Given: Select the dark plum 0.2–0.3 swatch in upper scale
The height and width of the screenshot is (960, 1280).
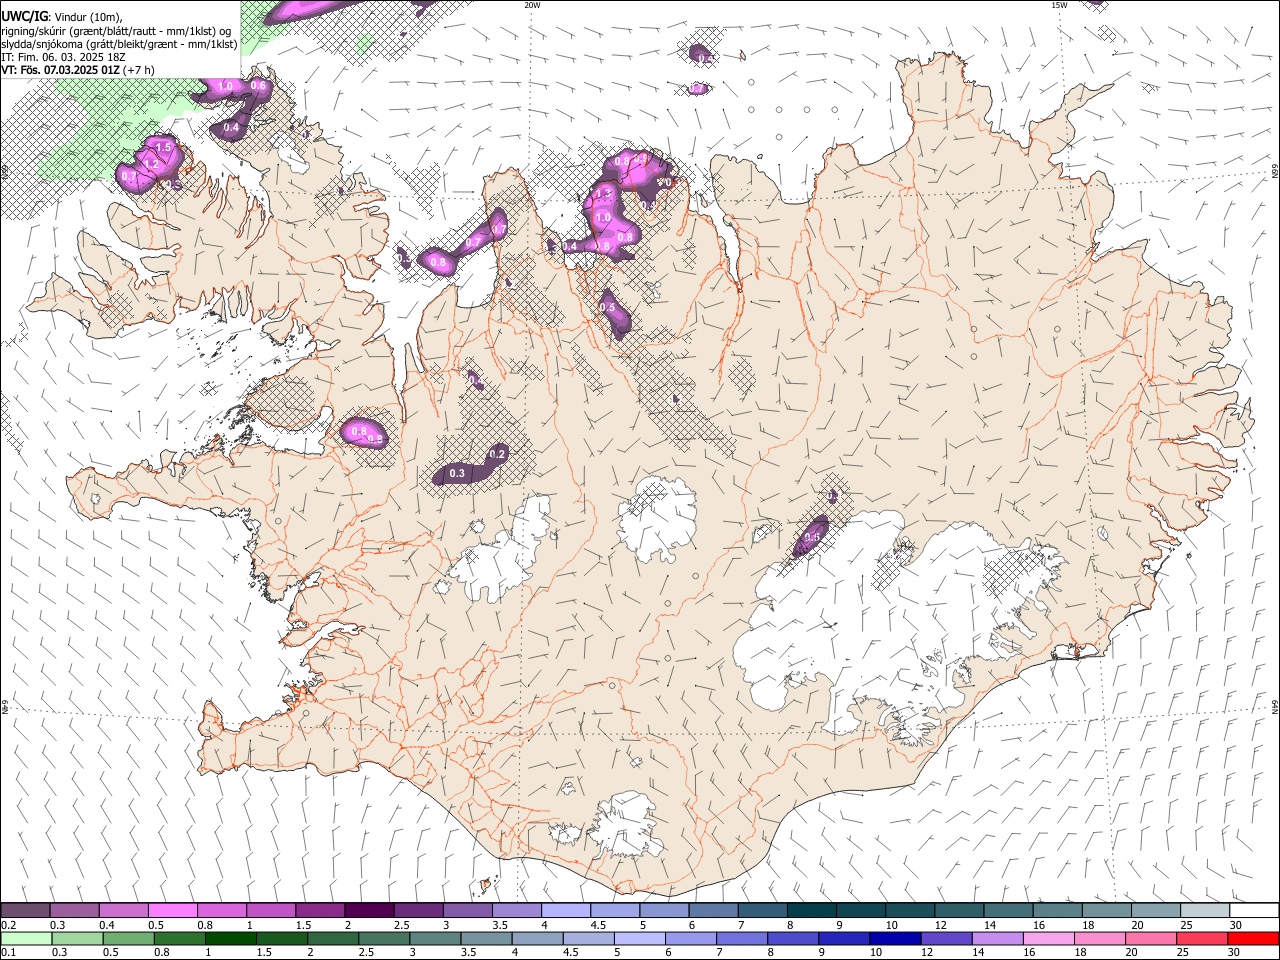Looking at the screenshot, I should [x=27, y=910].
